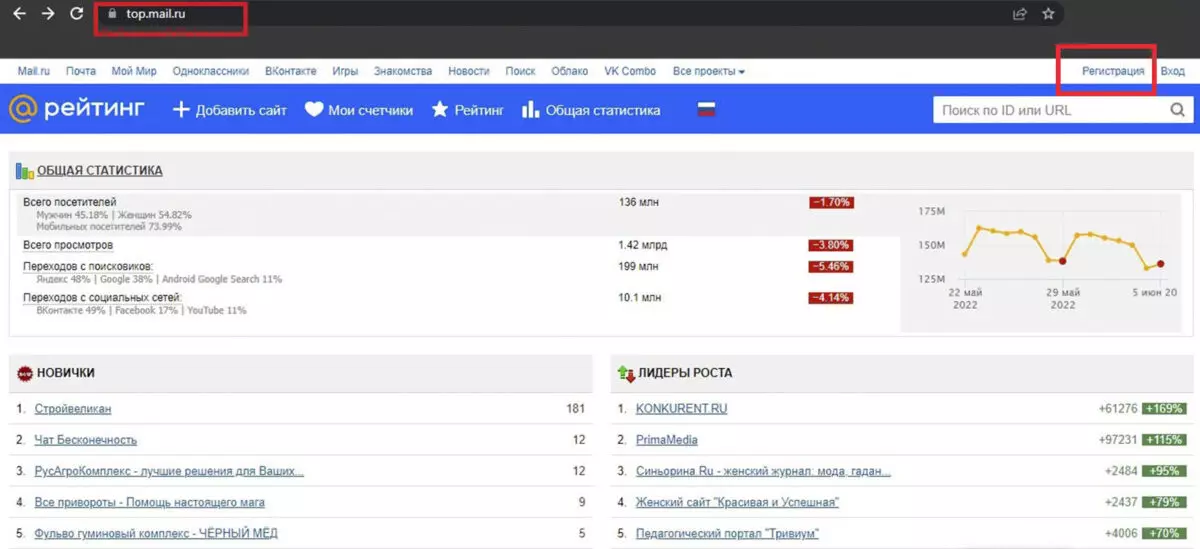Screen dimensions: 1200x549
Task: Click the browser forward arrow
Action: 48,14
